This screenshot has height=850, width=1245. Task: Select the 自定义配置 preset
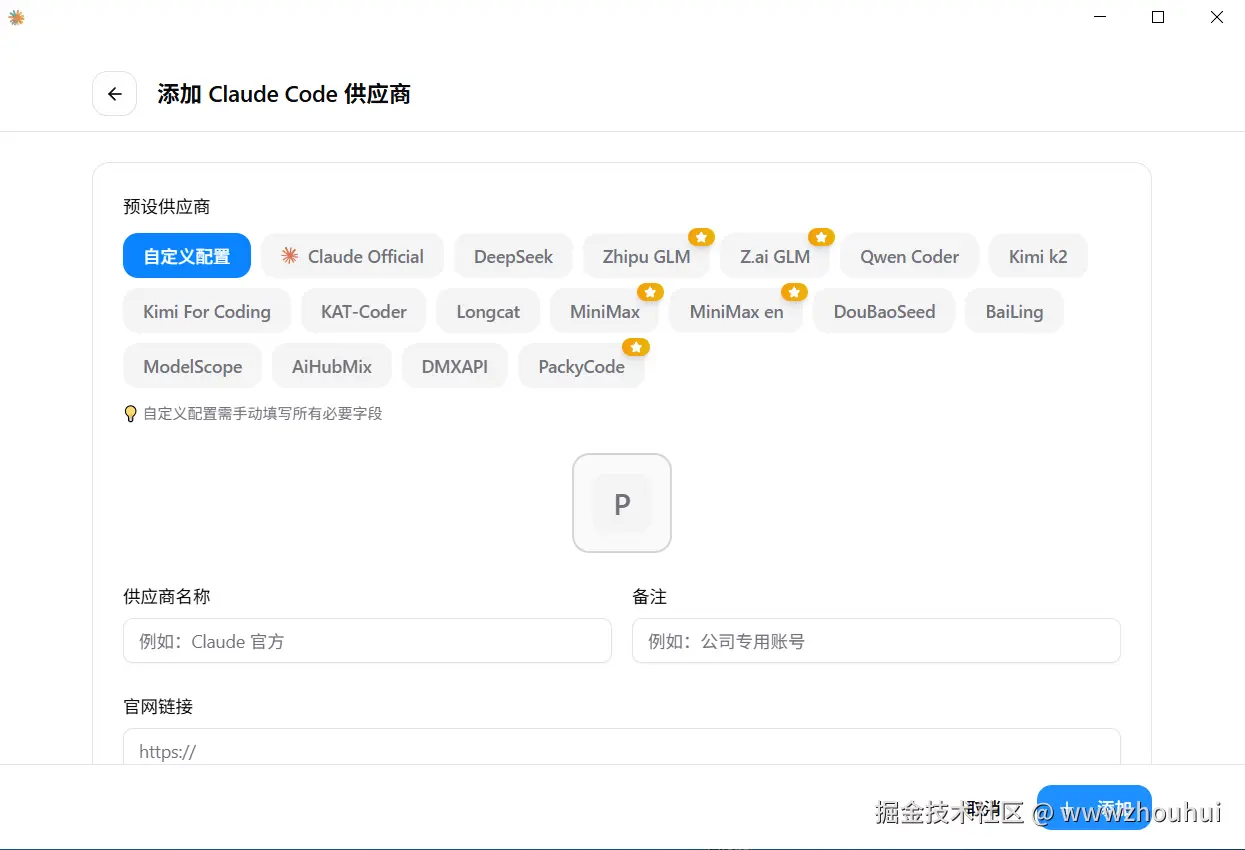click(x=187, y=256)
